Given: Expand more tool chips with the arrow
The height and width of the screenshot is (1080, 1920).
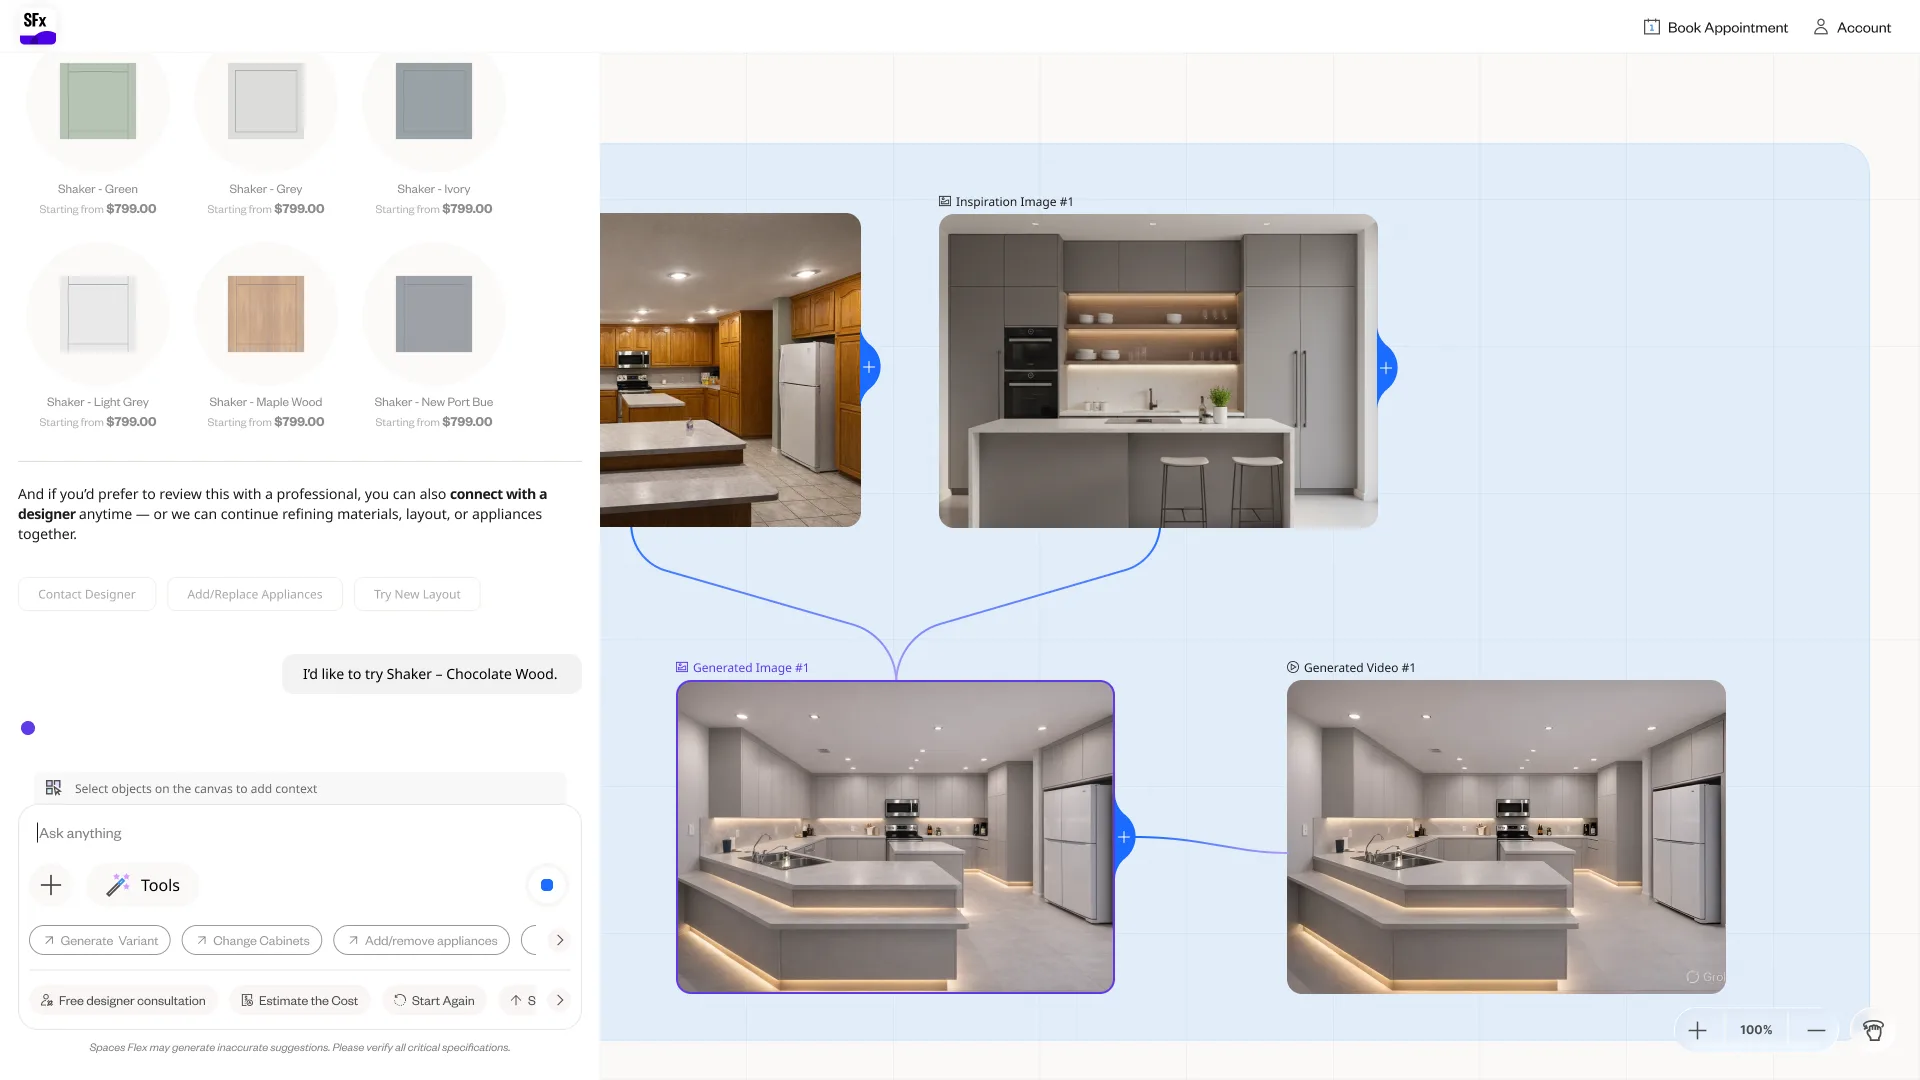Looking at the screenshot, I should point(560,940).
